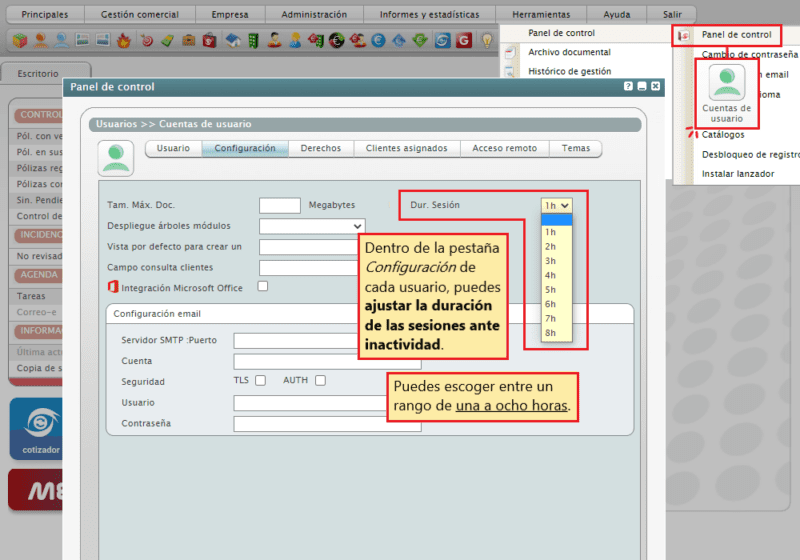Enable Integración Microsoft Office checkbox
Screen dimensions: 800x560
click(x=263, y=286)
